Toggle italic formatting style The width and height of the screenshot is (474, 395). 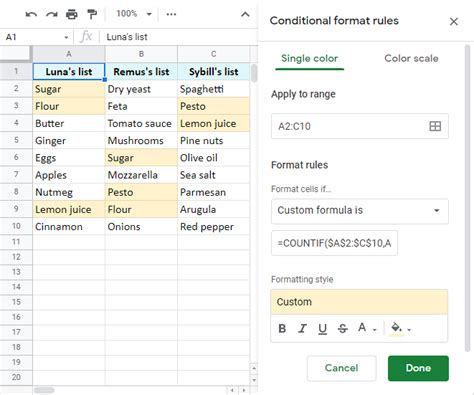coord(302,329)
